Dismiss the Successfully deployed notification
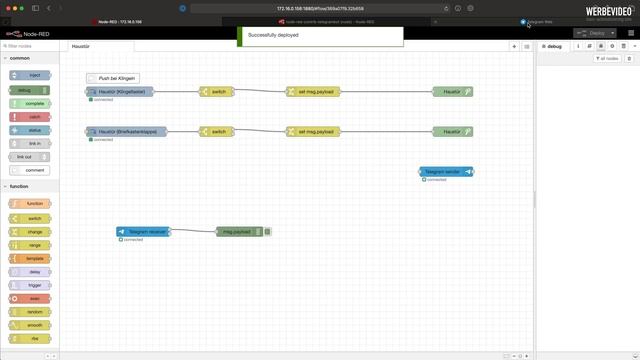 pos(320,37)
